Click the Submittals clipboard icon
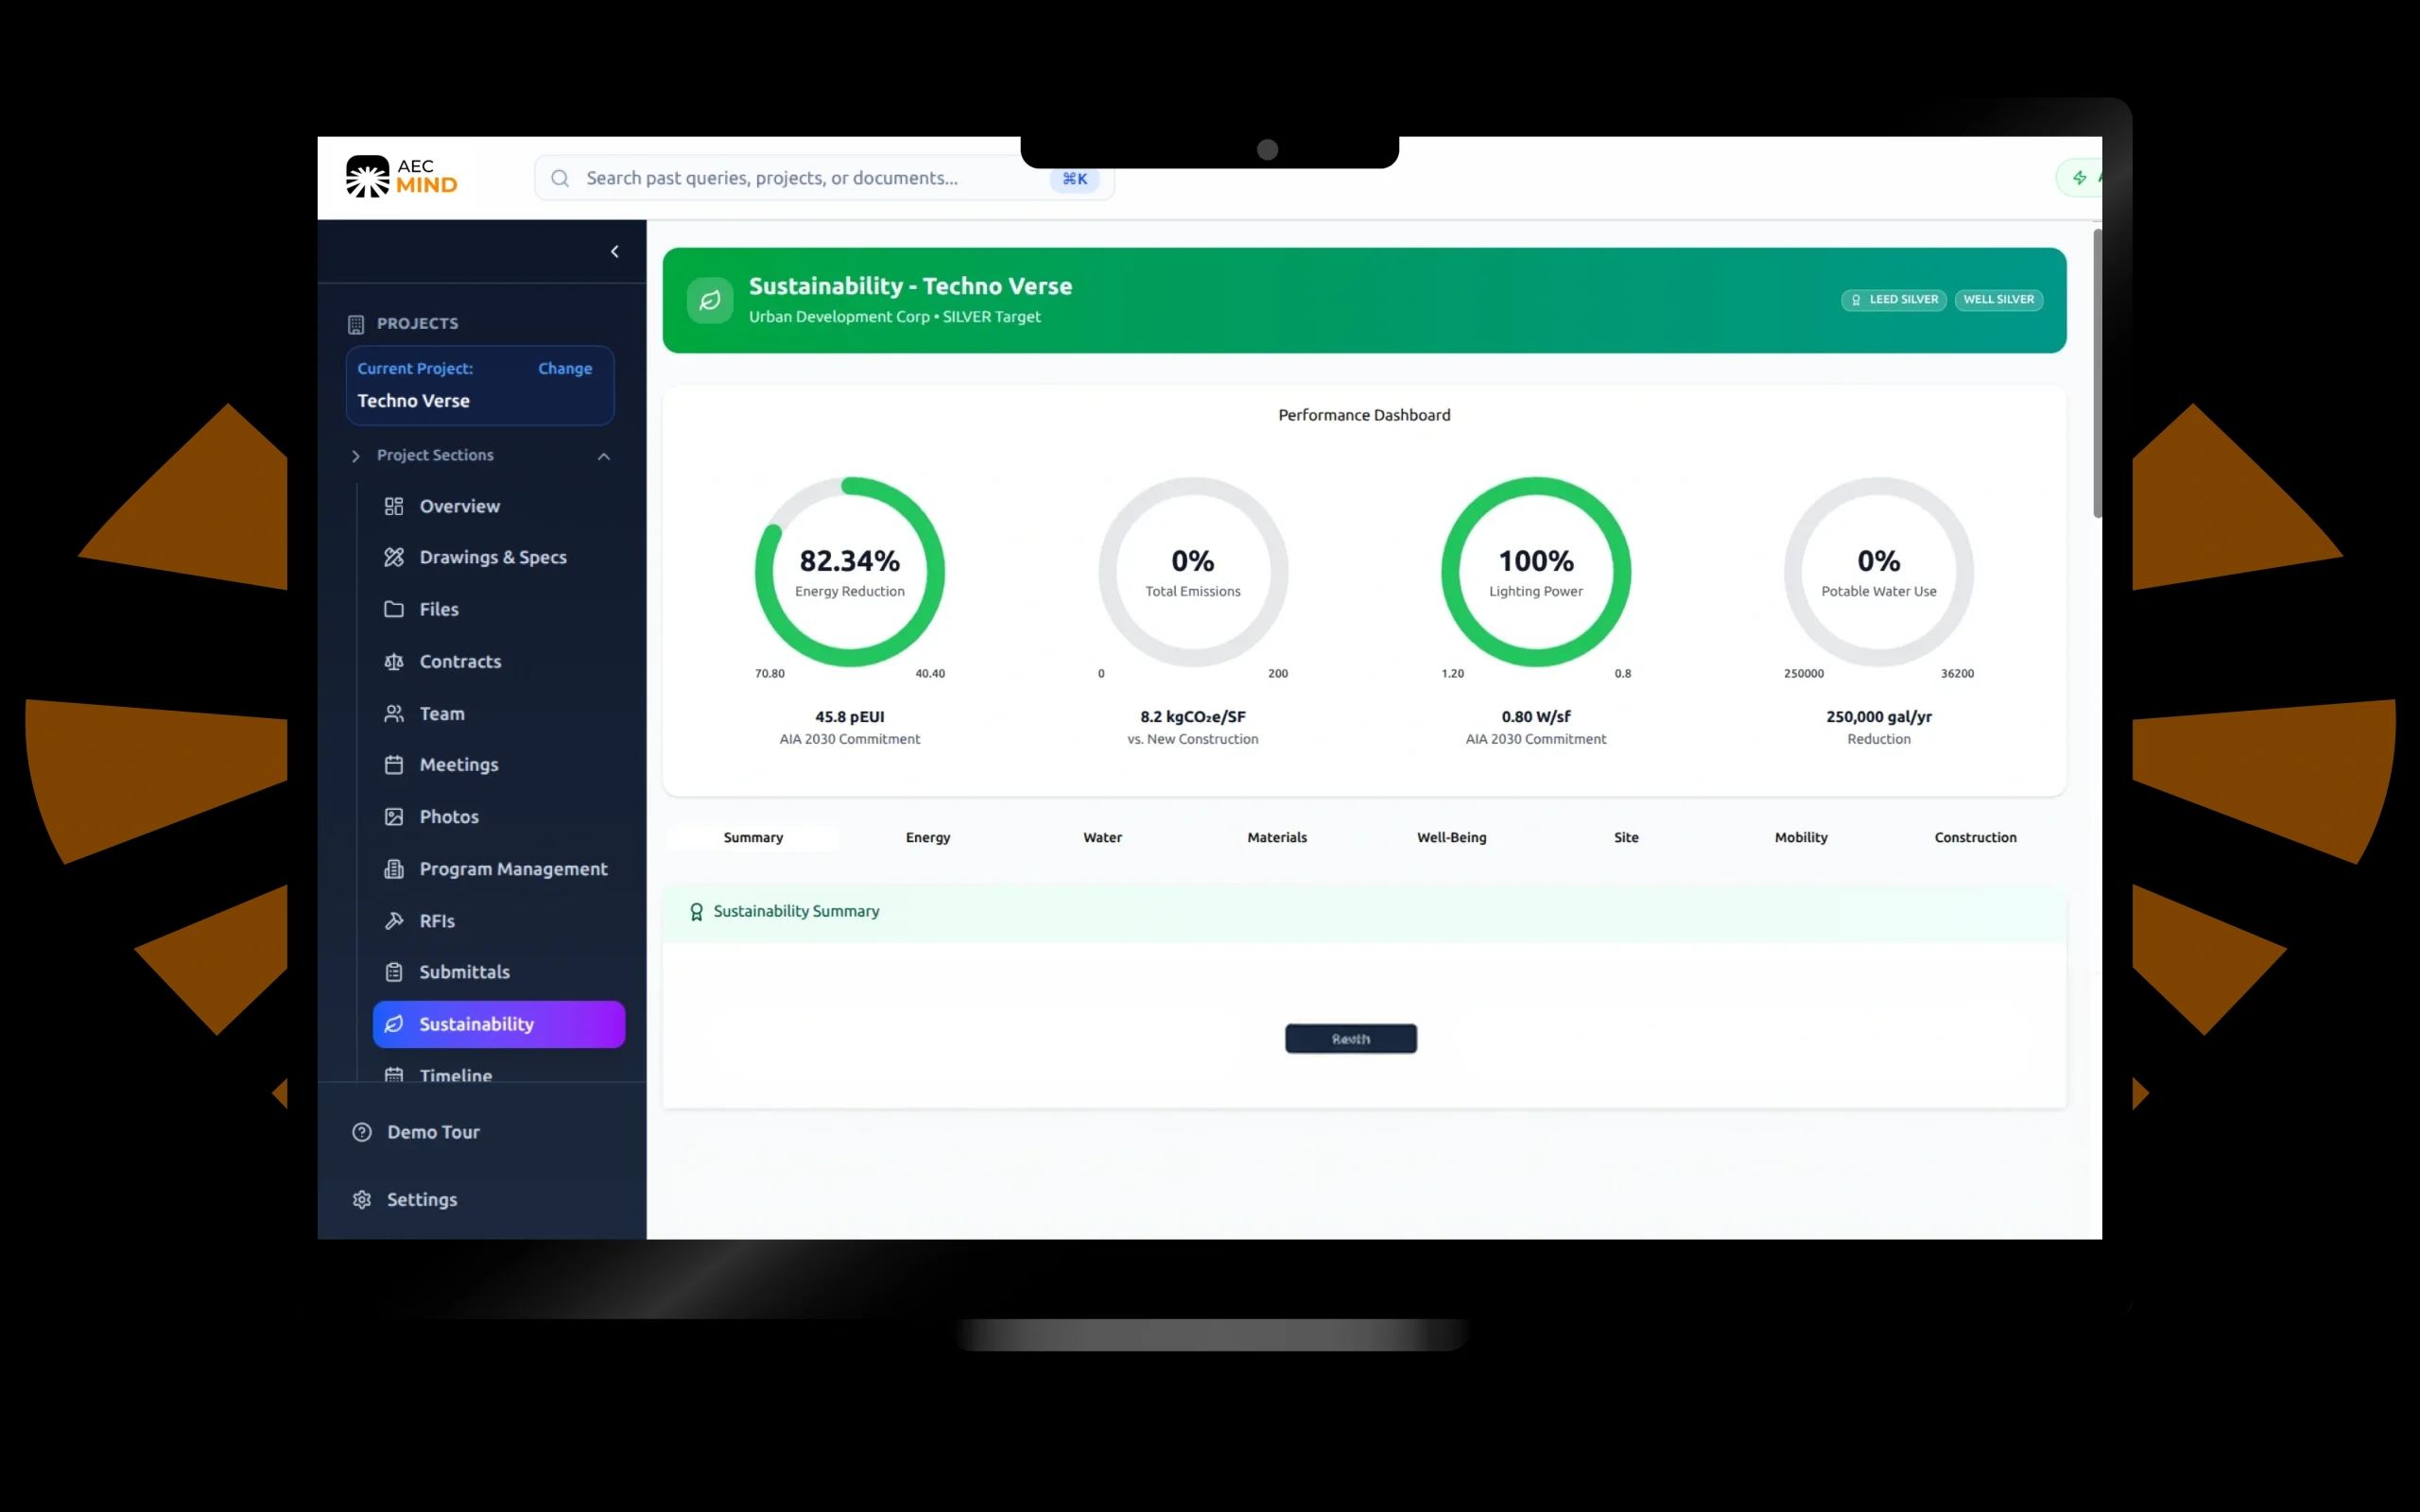 pos(395,971)
